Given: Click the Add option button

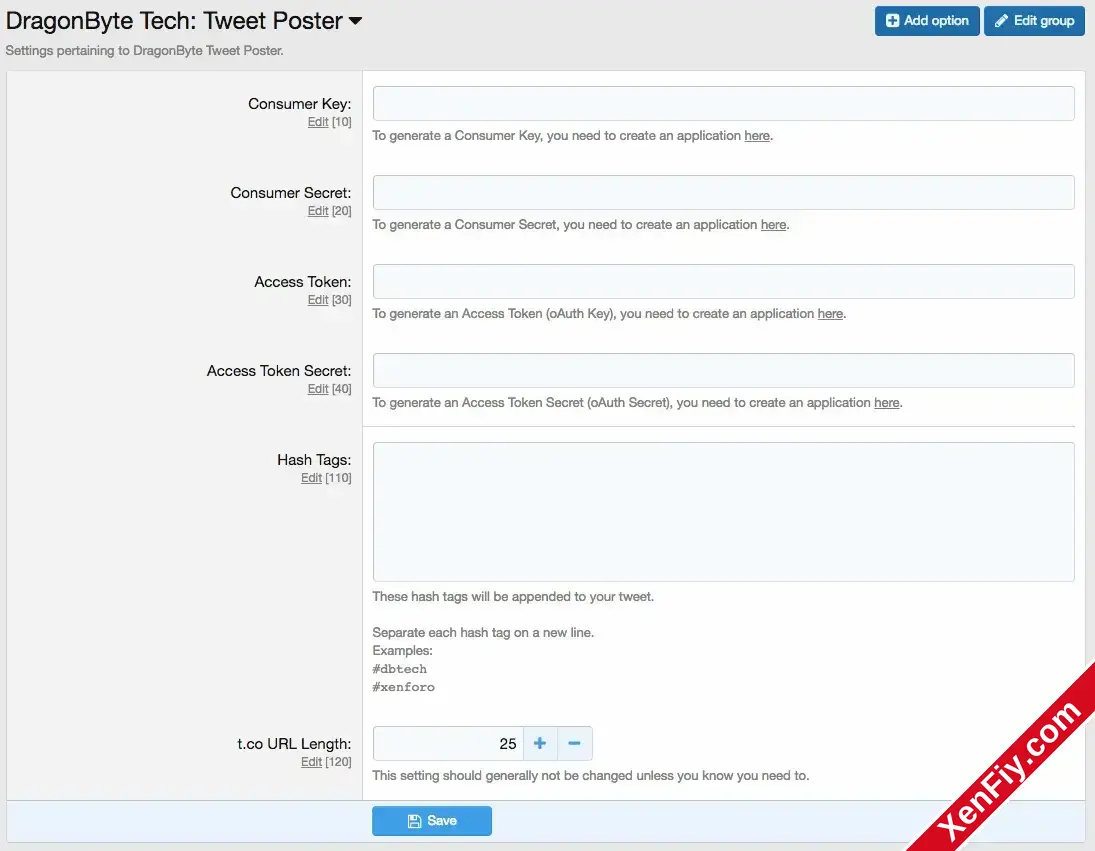Looking at the screenshot, I should tap(927, 21).
